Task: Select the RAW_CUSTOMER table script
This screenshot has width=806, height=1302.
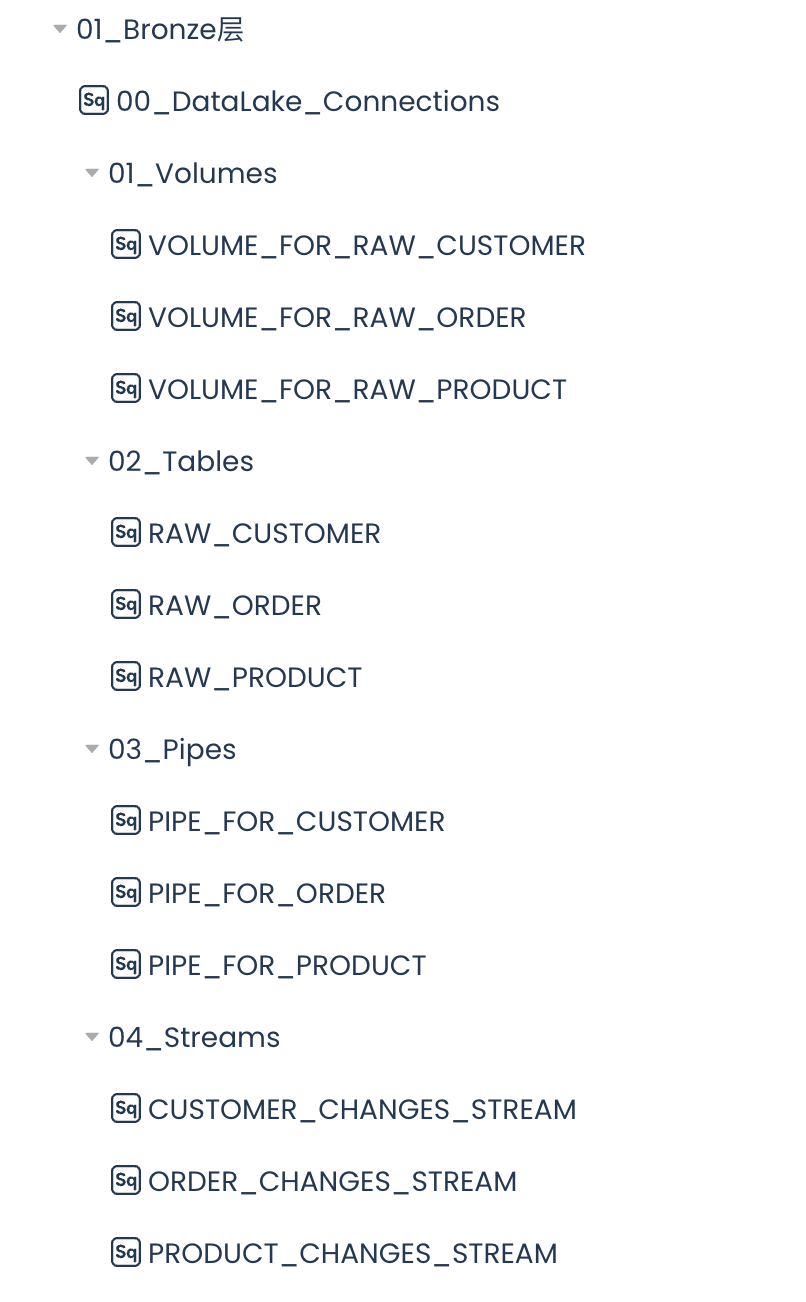Action: (264, 533)
